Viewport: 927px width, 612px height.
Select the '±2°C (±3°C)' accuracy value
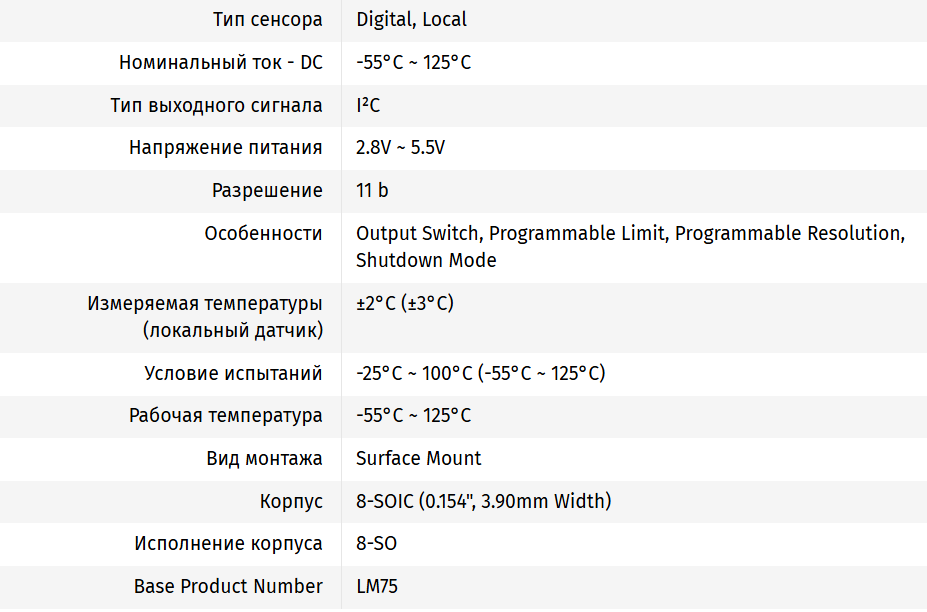coord(404,303)
